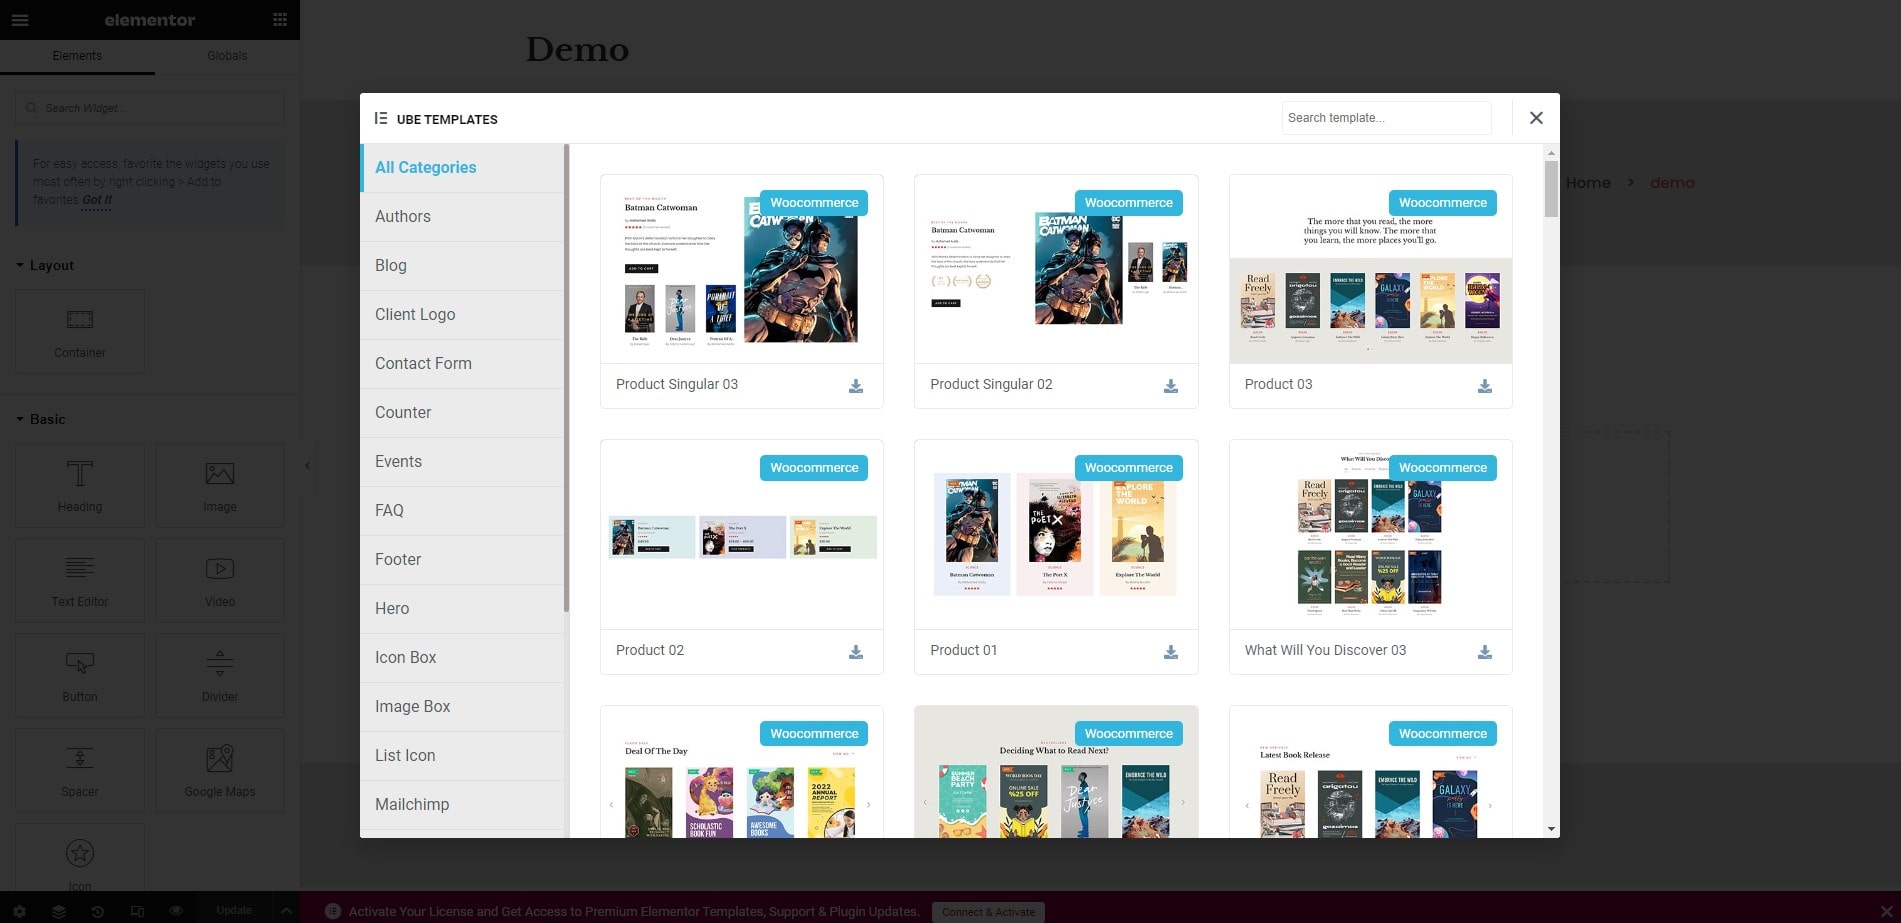This screenshot has height=923, width=1901.
Task: Select the List Icon category
Action: [x=462, y=756]
